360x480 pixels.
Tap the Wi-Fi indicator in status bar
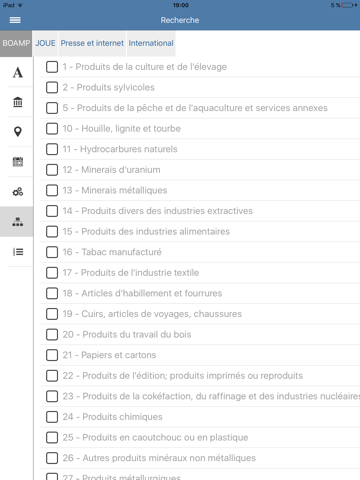point(20,5)
